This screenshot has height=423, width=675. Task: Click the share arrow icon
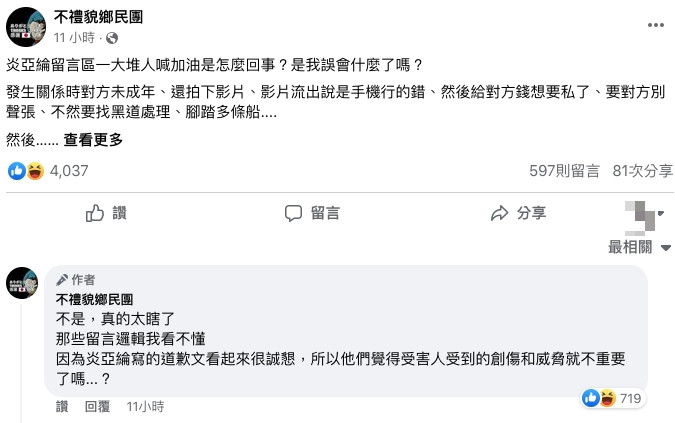click(x=500, y=213)
